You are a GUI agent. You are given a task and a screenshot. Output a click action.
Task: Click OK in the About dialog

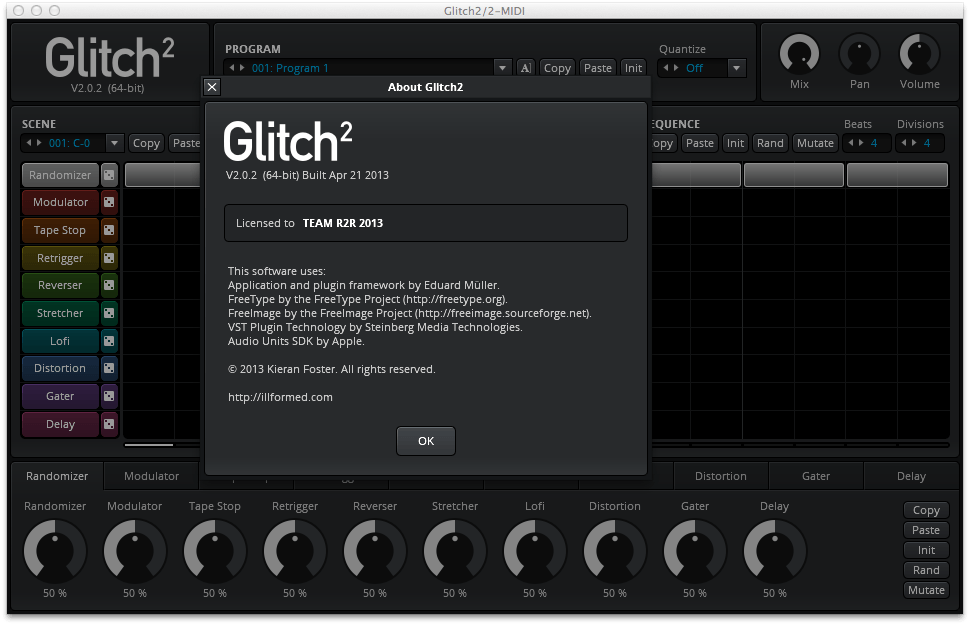tap(426, 441)
